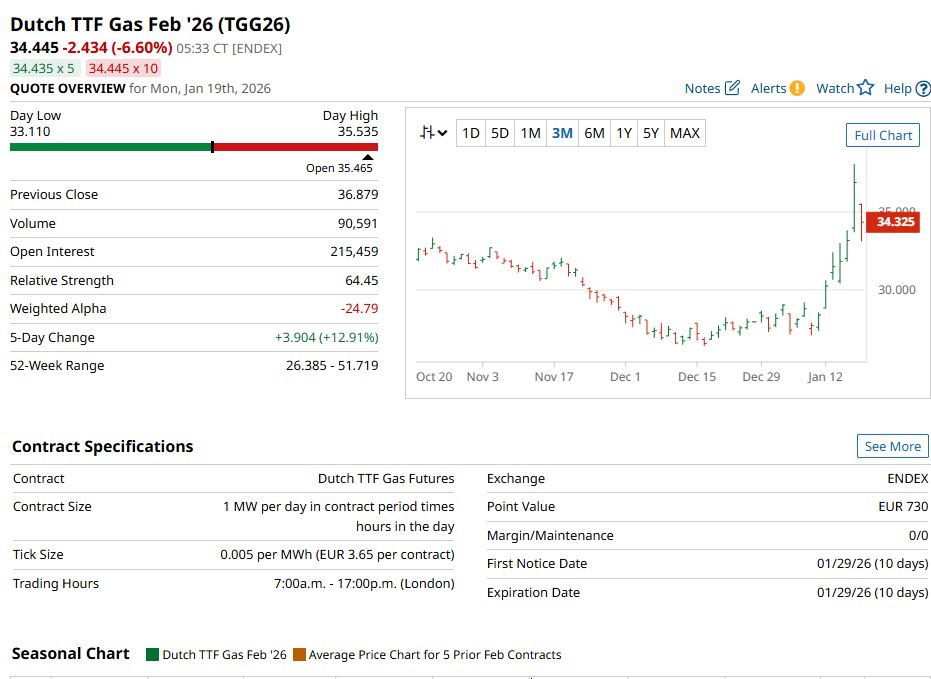
Task: Click the Notes edit icon
Action: point(732,88)
